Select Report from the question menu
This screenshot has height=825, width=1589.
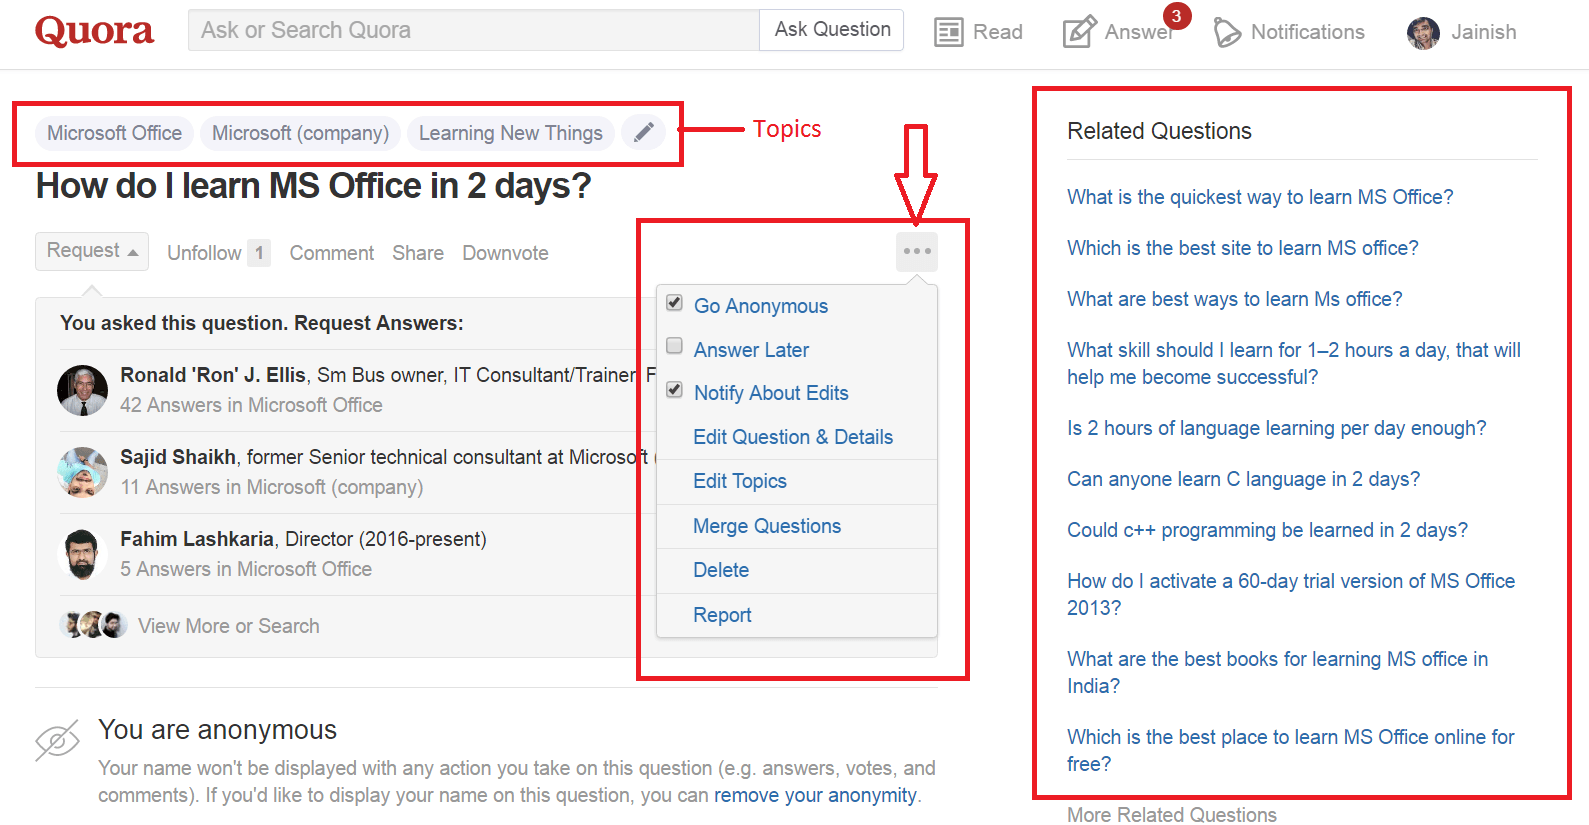[722, 615]
